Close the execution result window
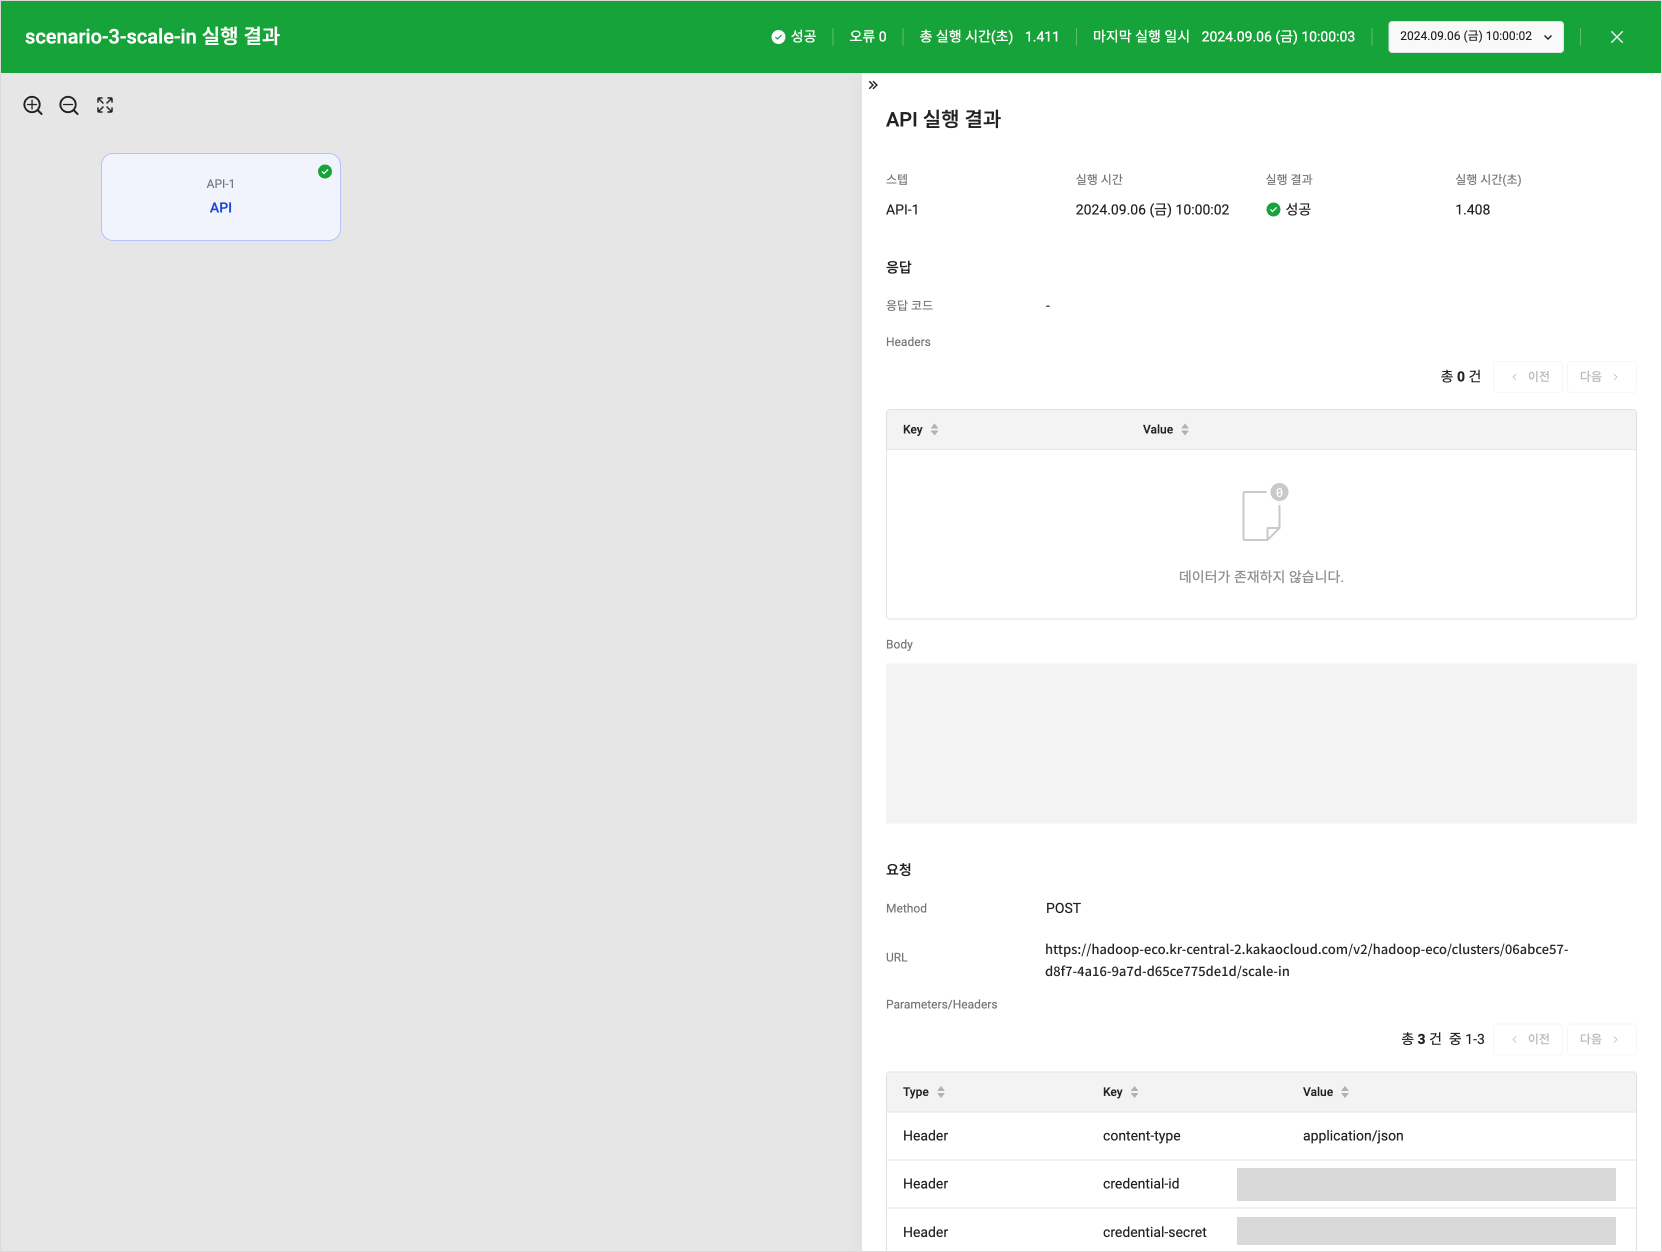 tap(1617, 37)
